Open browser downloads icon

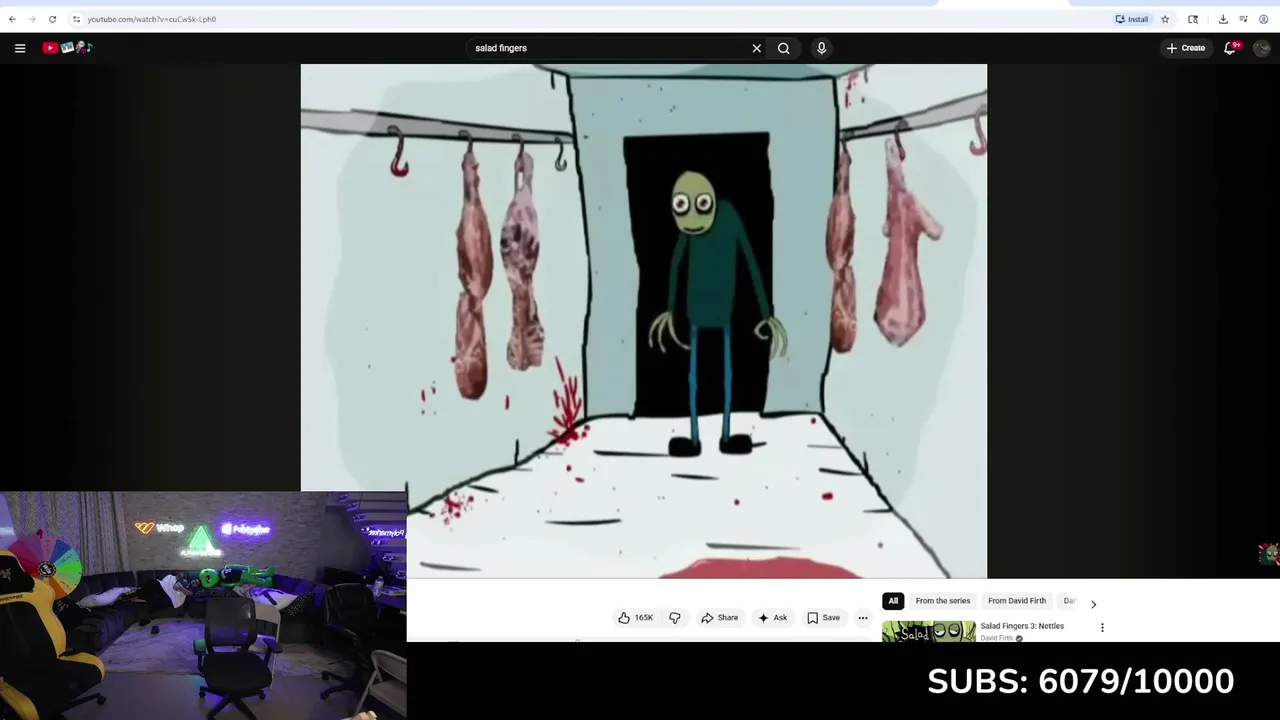[x=1223, y=19]
